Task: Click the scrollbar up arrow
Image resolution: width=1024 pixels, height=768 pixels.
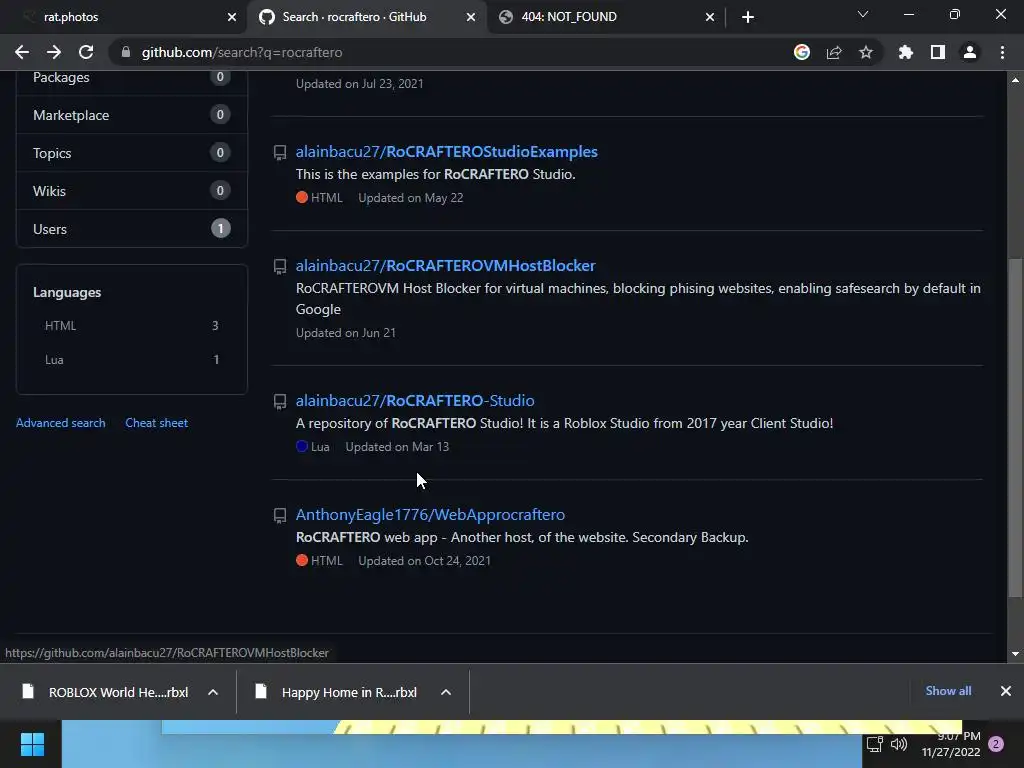Action: click(x=1015, y=80)
